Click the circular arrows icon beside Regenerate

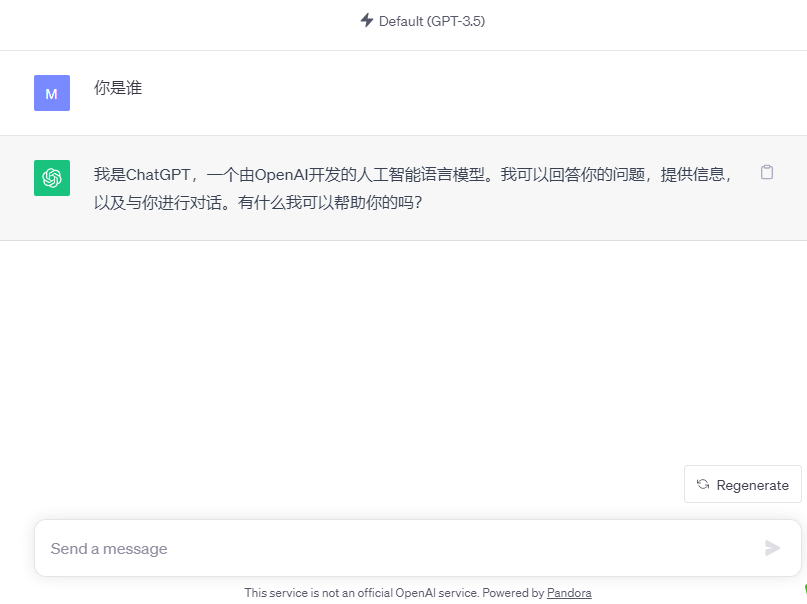coord(703,484)
